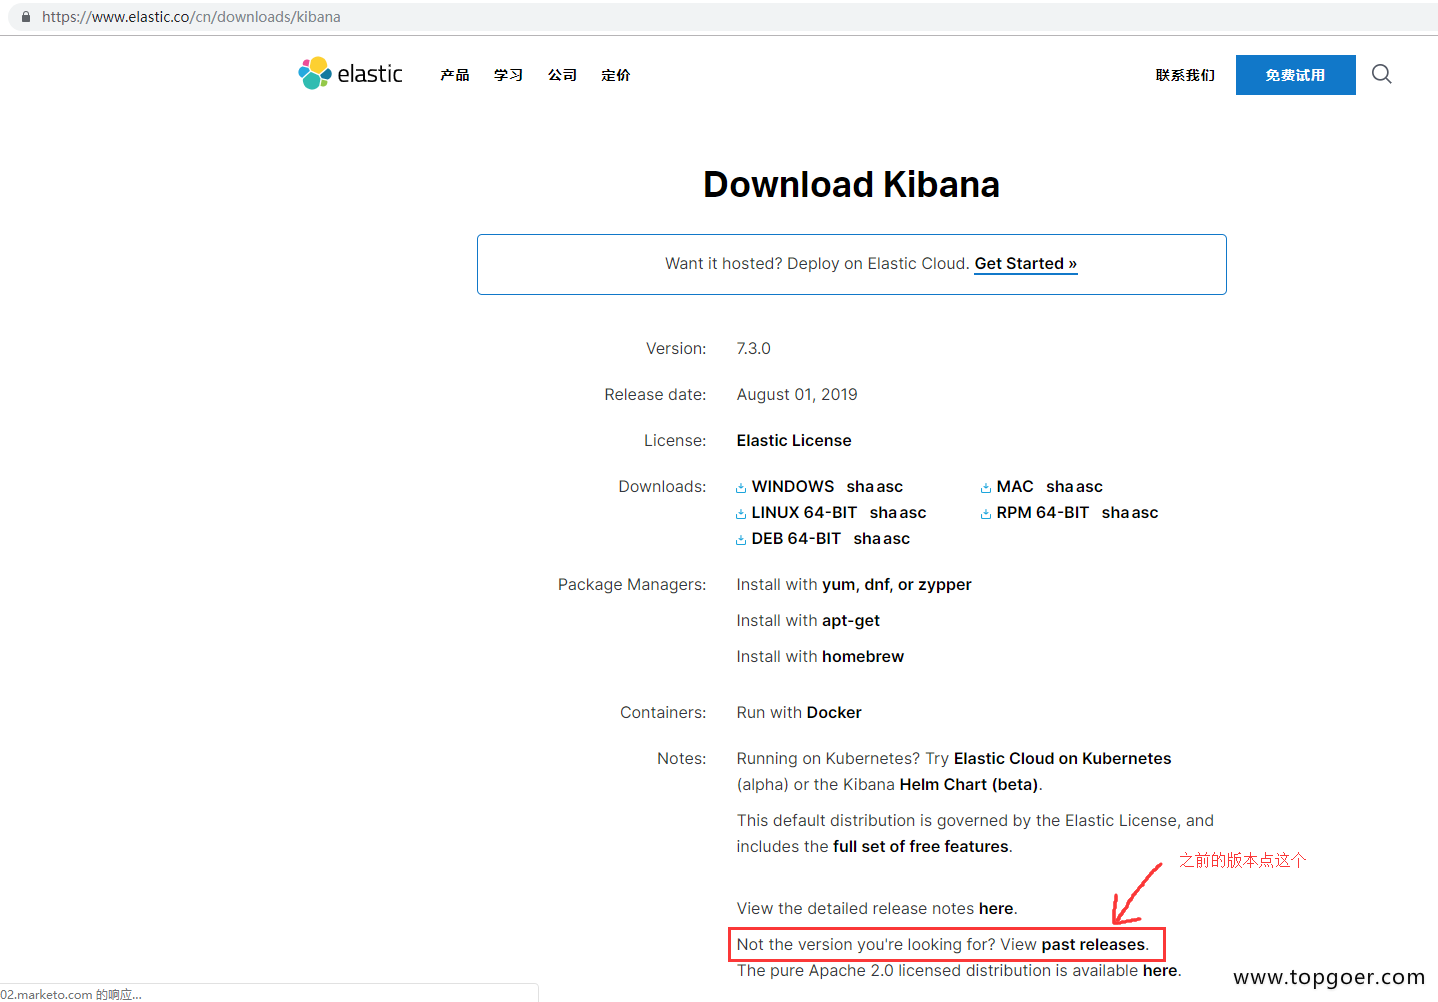Open the 学习 menu

coord(508,74)
